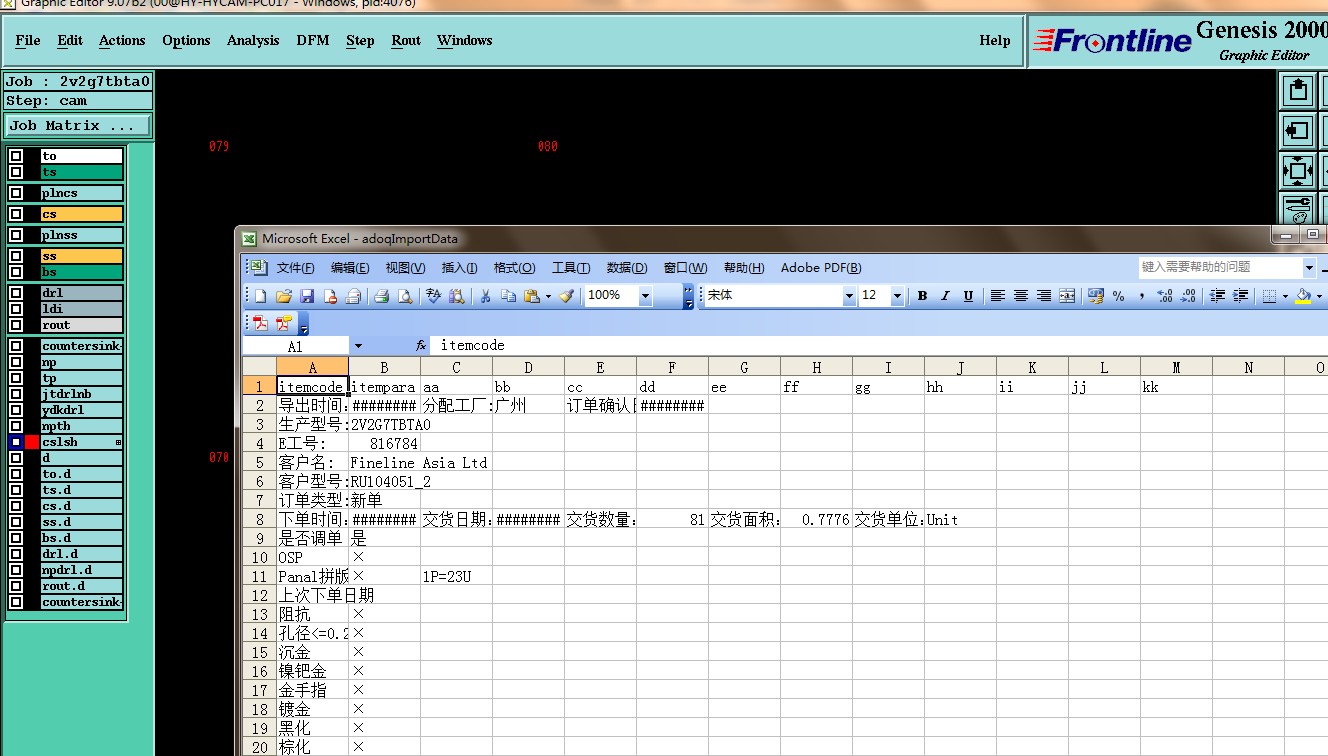Image resolution: width=1328 pixels, height=756 pixels.
Task: Click the Currency style icon in Excel
Action: pyautogui.click(x=1096, y=296)
